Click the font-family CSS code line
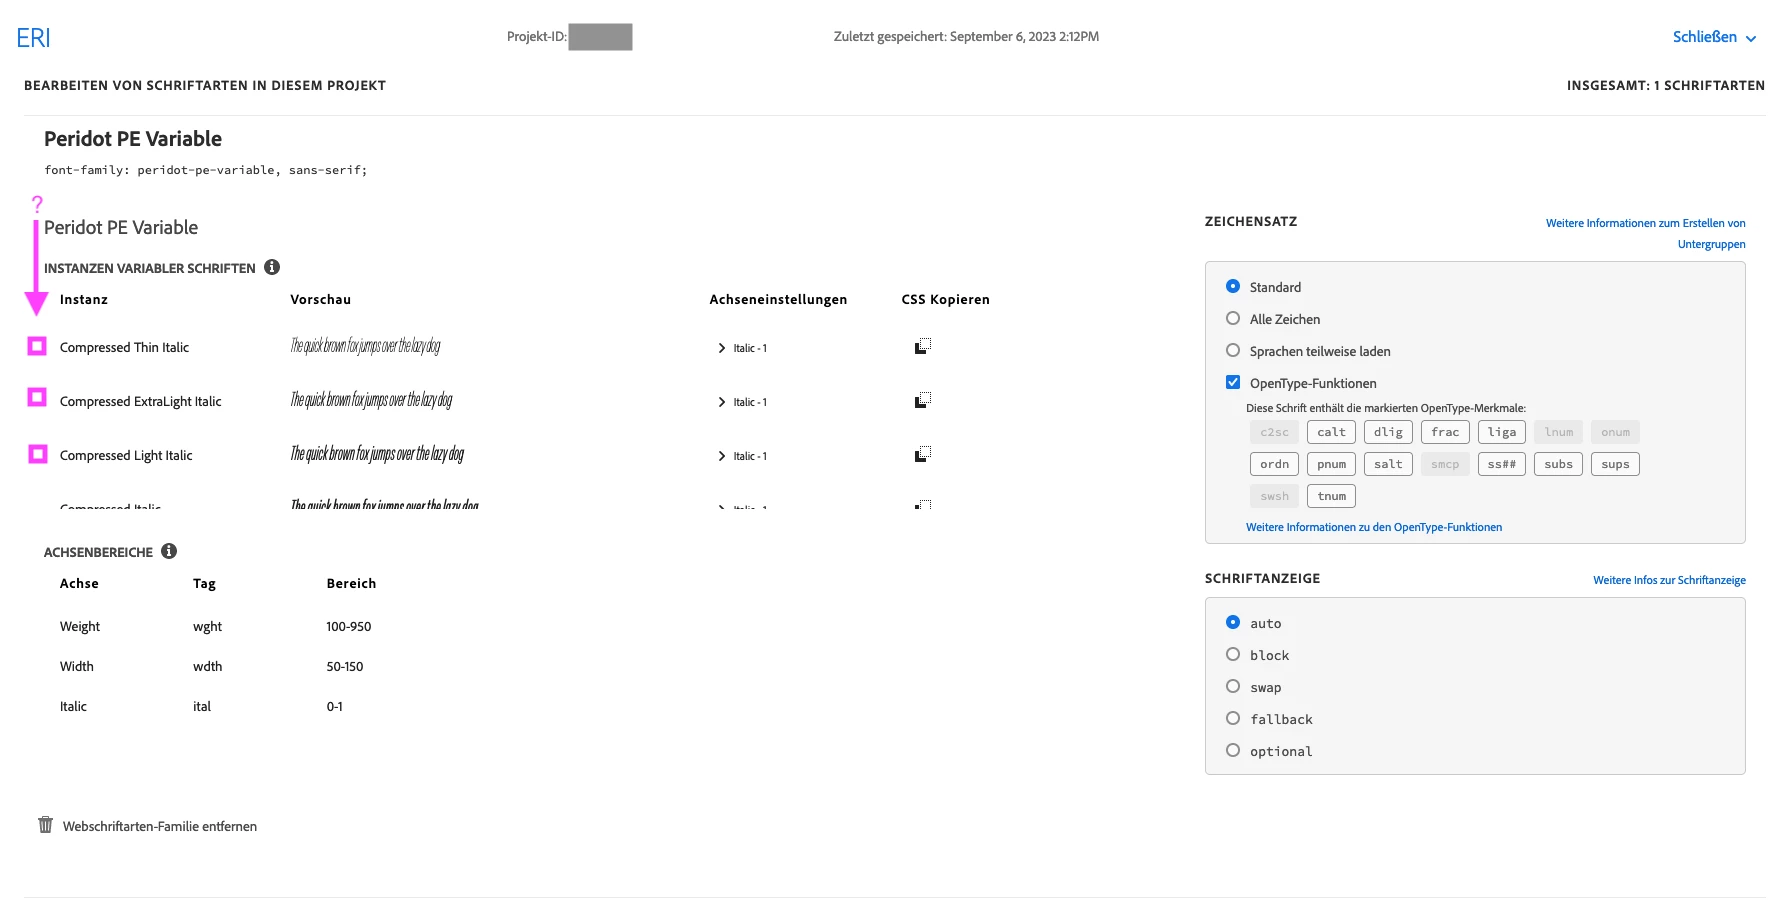1790x915 pixels. click(x=206, y=170)
